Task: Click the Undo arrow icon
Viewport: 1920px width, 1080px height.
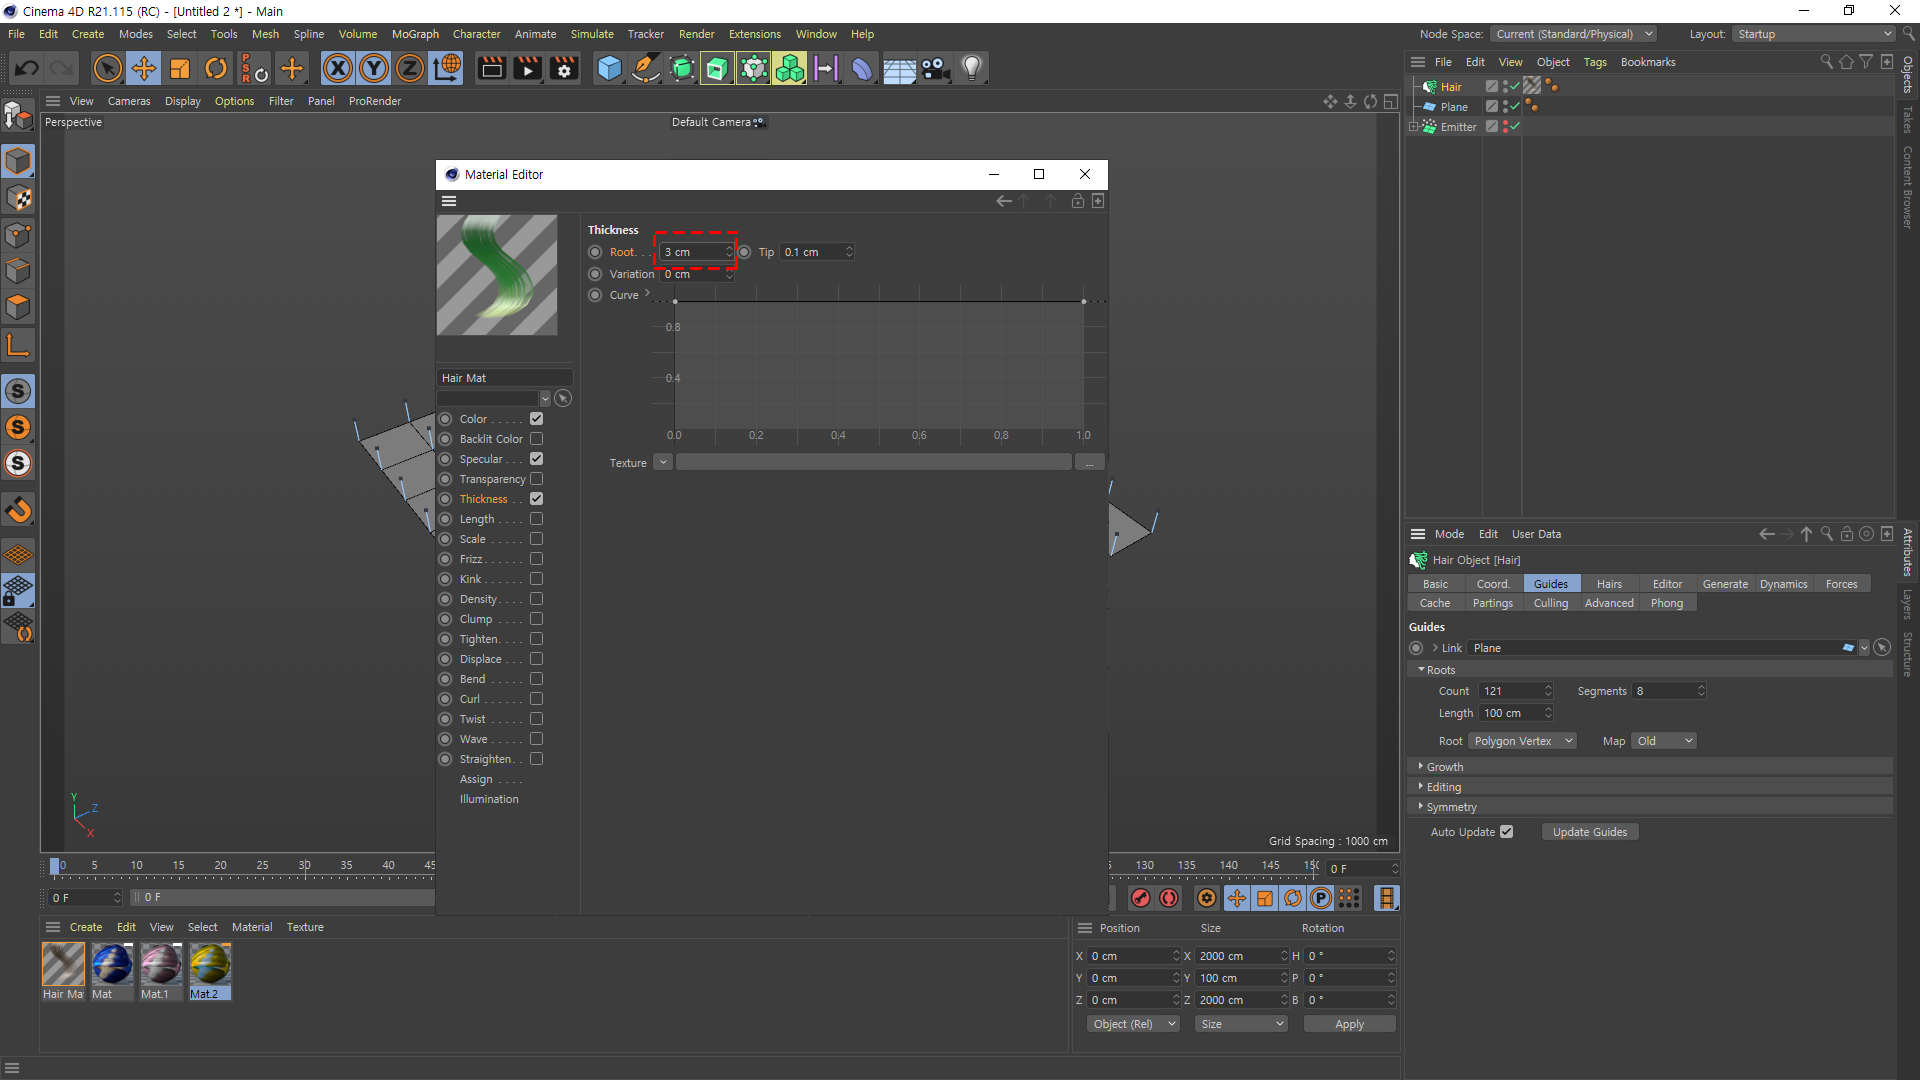Action: (27, 68)
